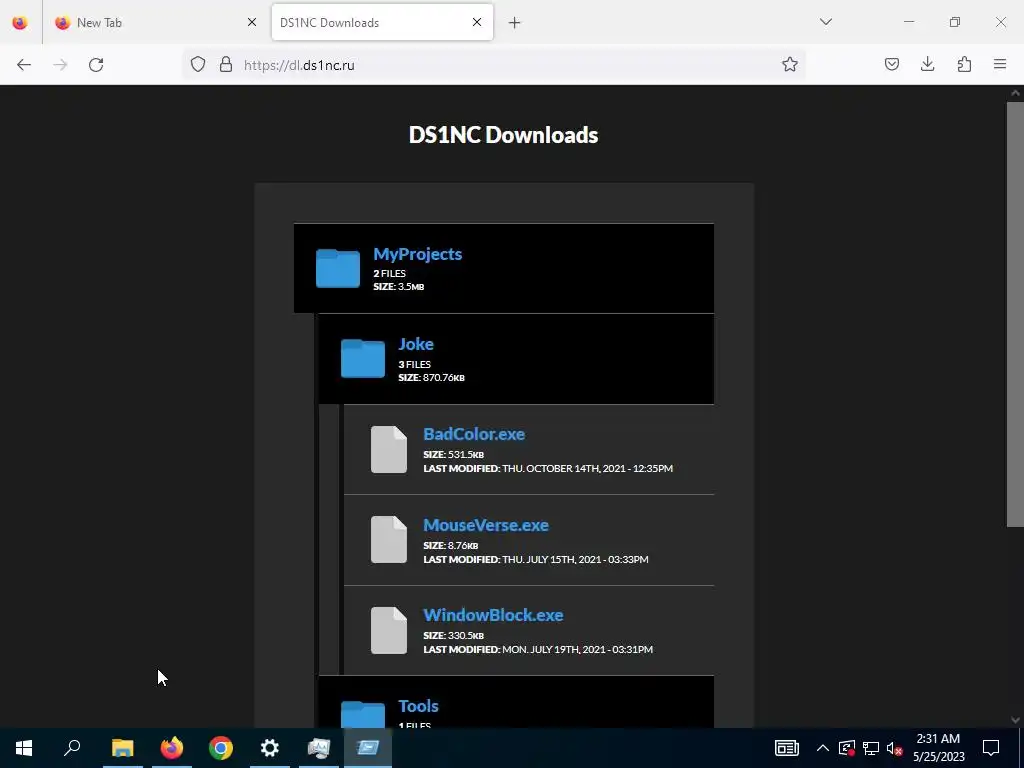Close the New Tab tab
The image size is (1024, 768).
click(251, 22)
